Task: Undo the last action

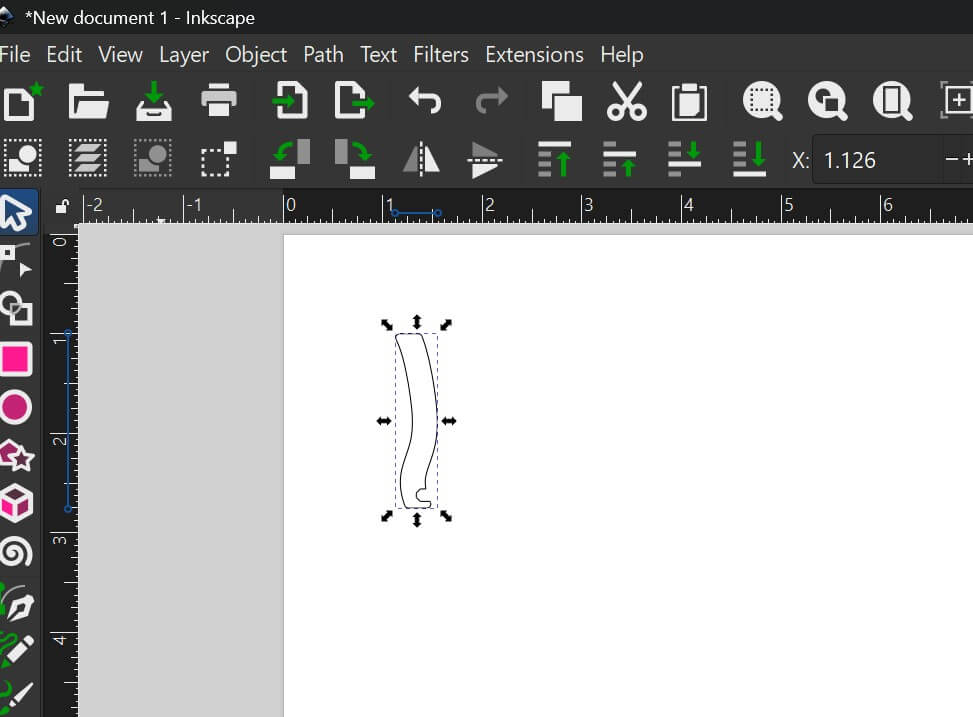Action: [425, 100]
